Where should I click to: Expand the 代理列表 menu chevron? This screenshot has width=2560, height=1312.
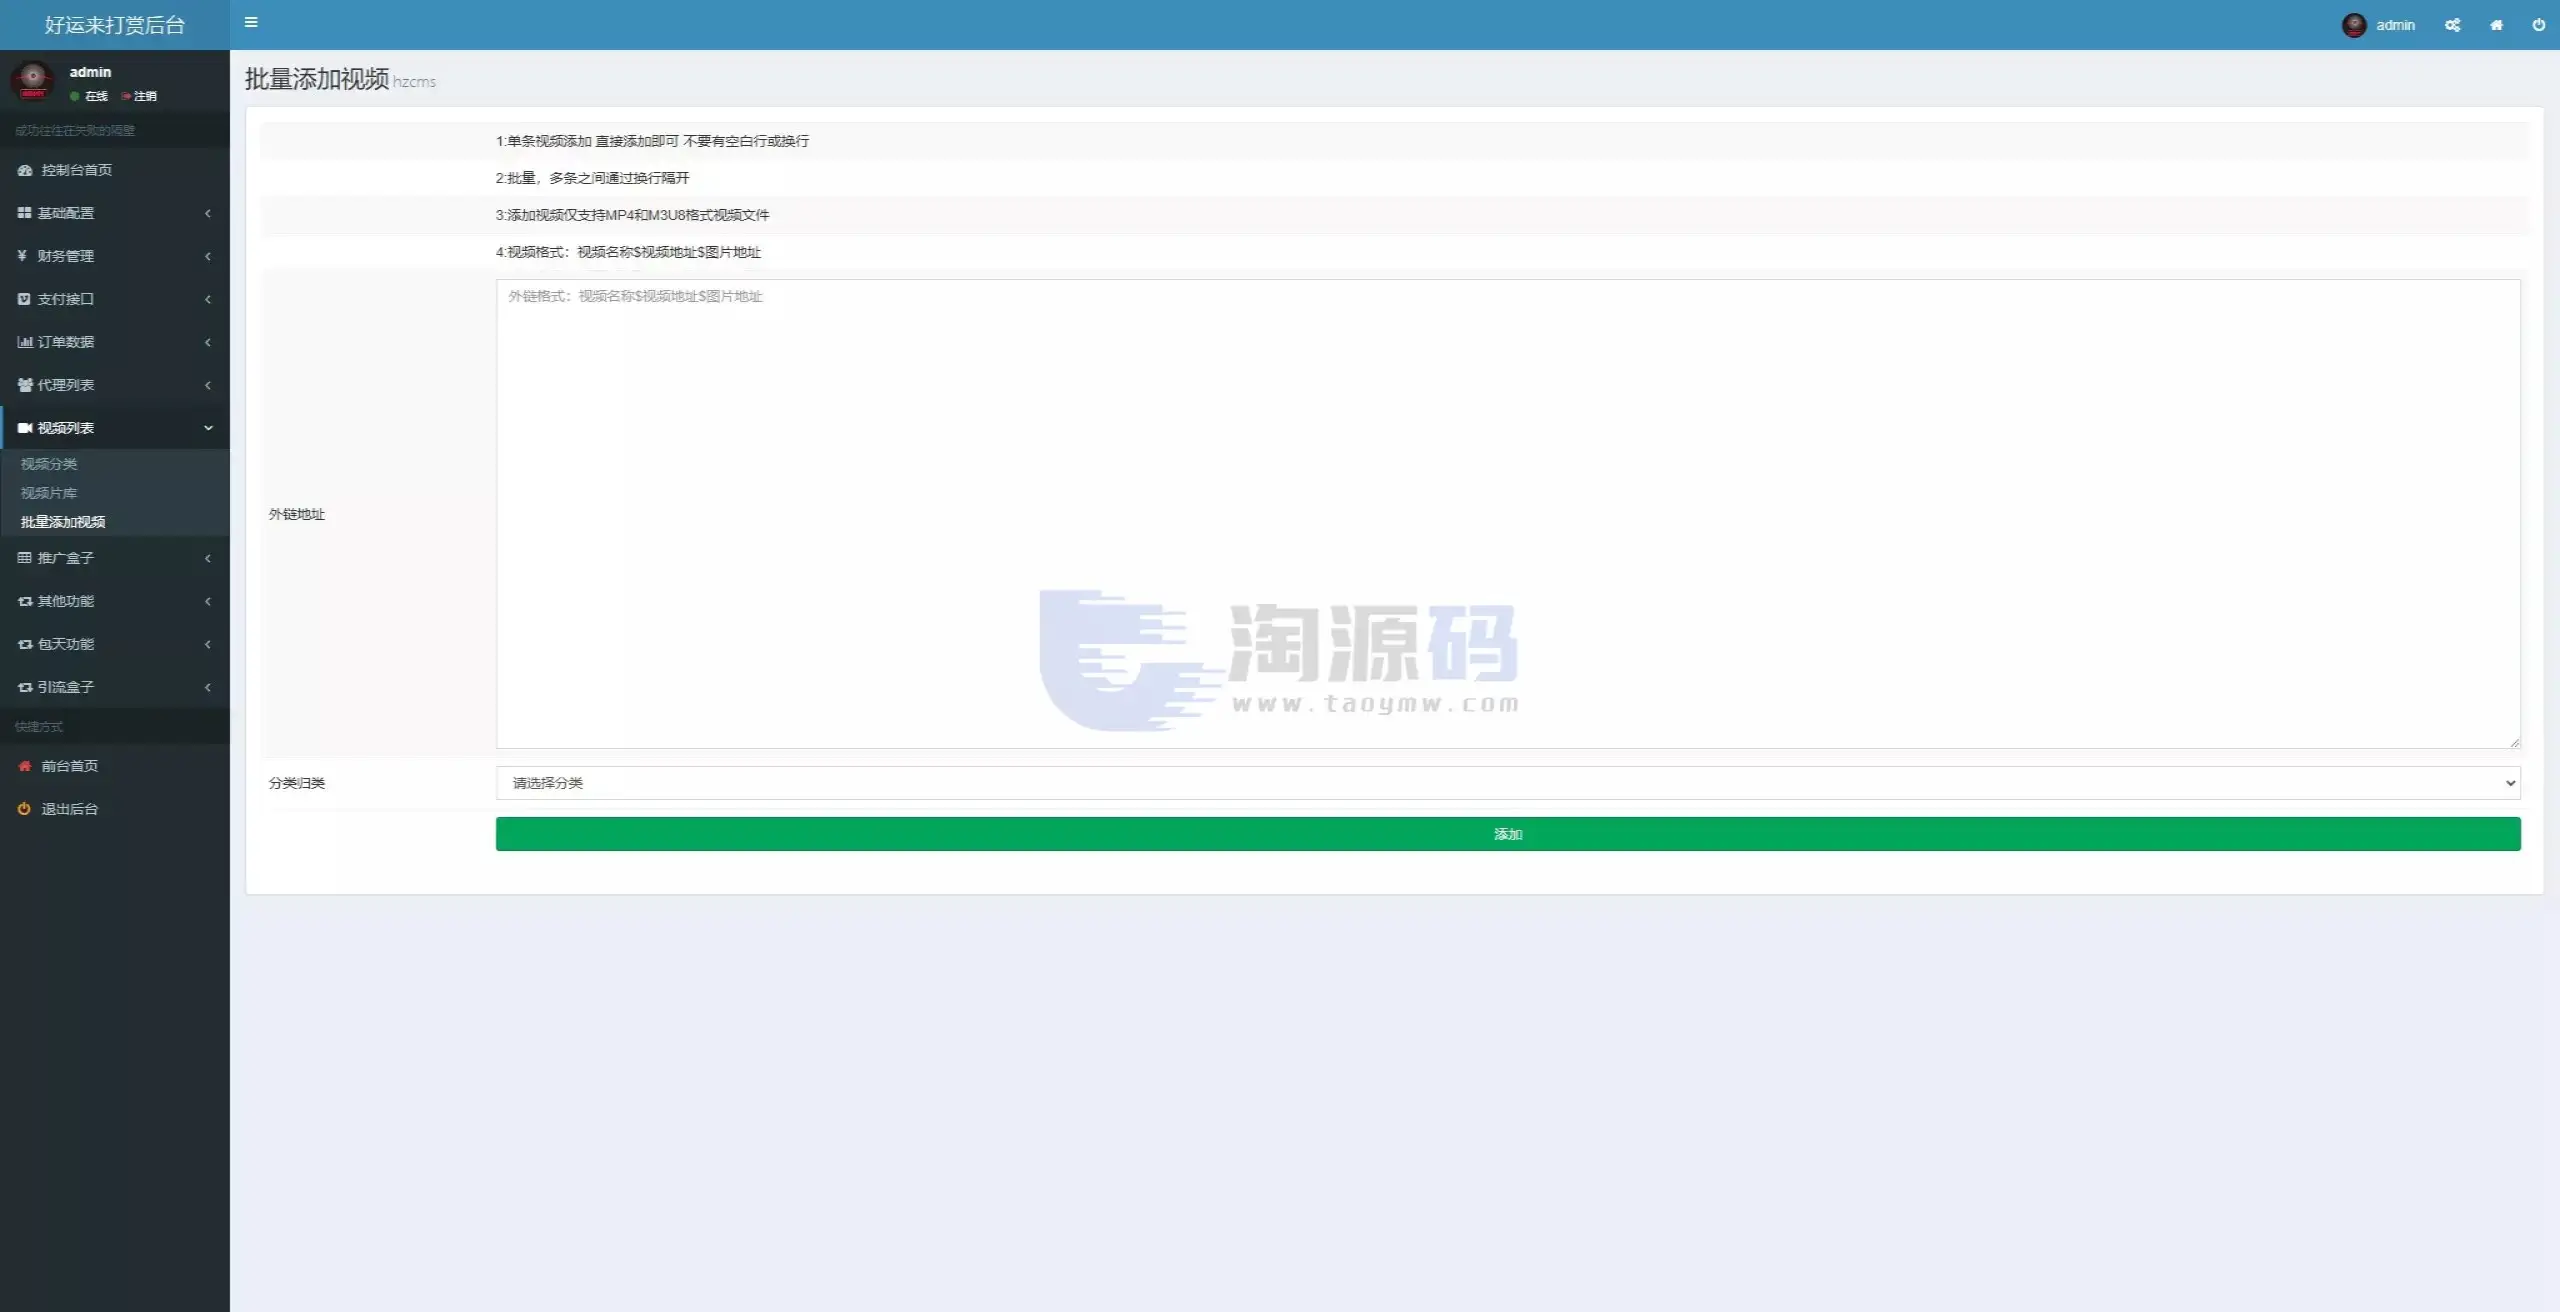pyautogui.click(x=208, y=385)
